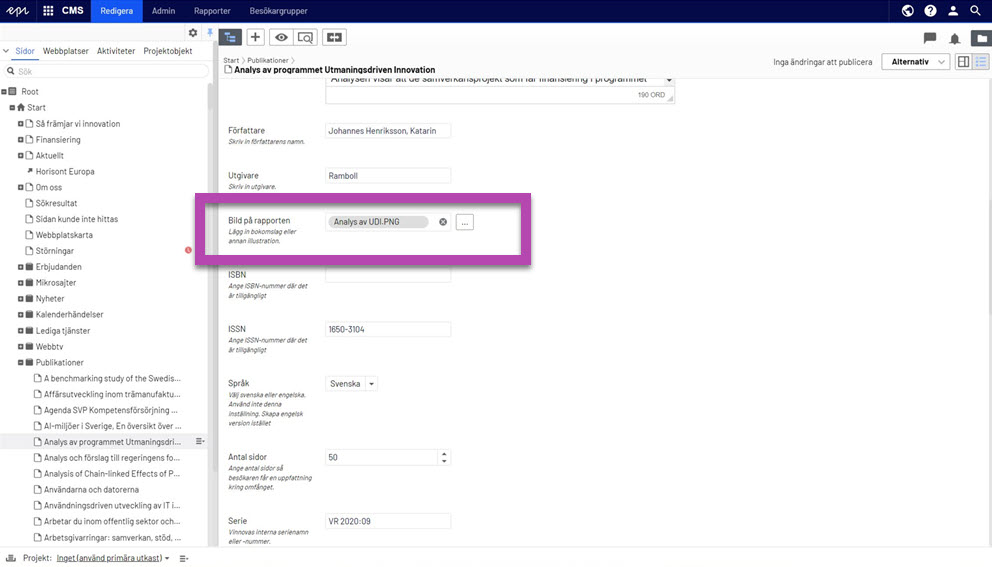Toggle the assets folder pane
992x567 pixels.
pyautogui.click(x=980, y=38)
